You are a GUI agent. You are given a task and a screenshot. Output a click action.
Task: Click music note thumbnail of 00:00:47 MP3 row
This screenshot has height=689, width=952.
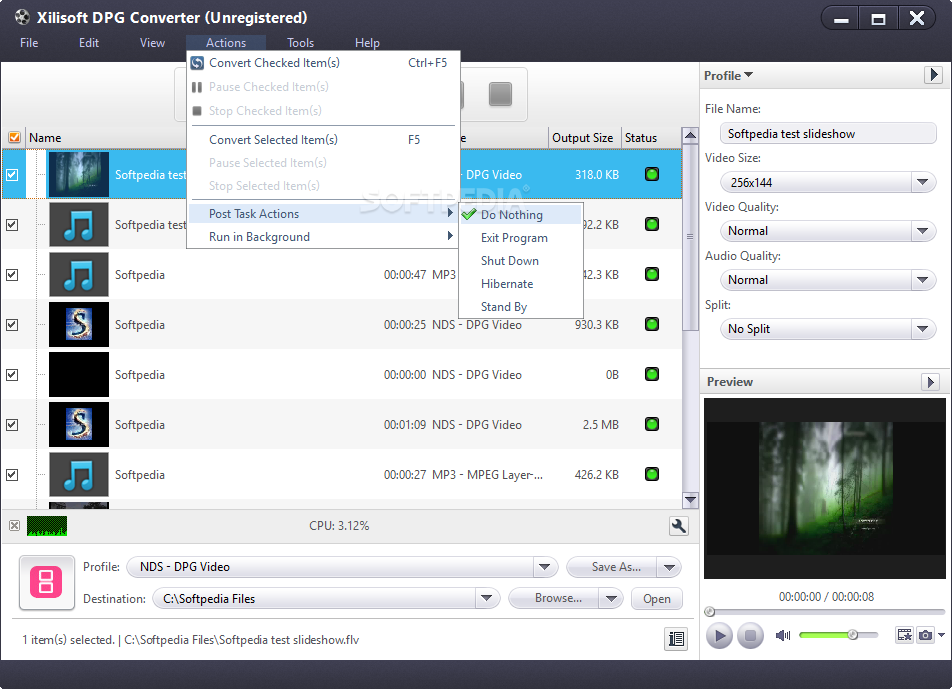[79, 274]
